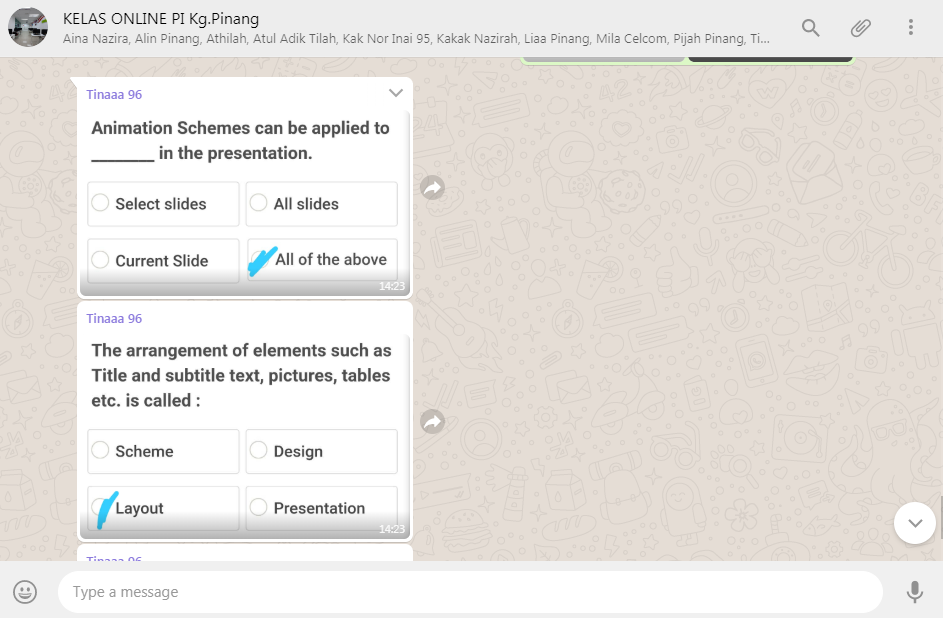Open the emoji picker

click(x=26, y=592)
